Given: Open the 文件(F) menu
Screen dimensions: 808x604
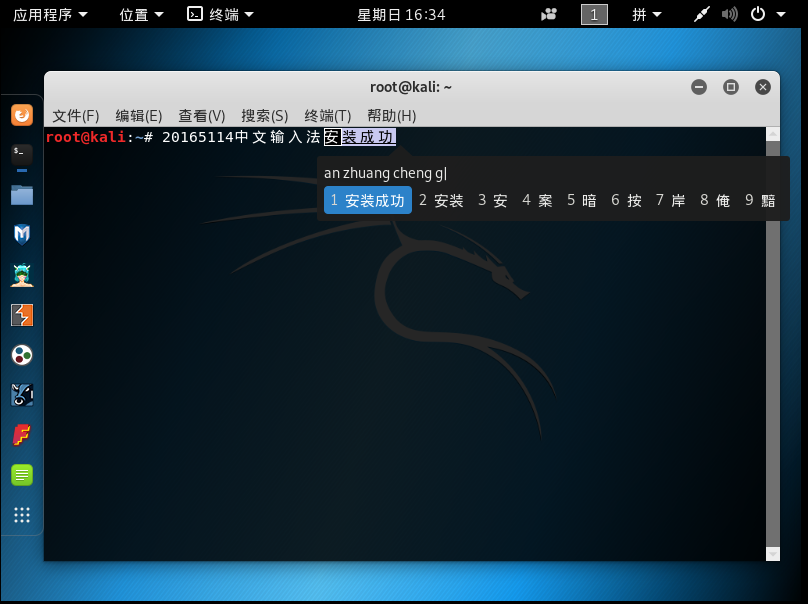Looking at the screenshot, I should [x=76, y=115].
